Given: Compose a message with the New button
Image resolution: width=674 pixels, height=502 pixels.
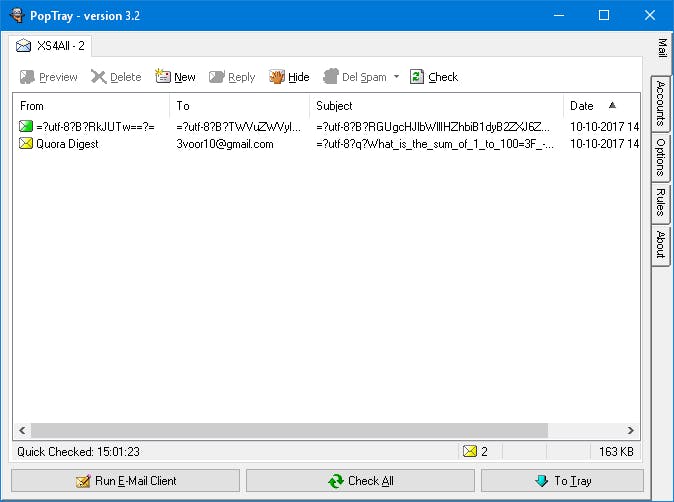Looking at the screenshot, I should (175, 77).
